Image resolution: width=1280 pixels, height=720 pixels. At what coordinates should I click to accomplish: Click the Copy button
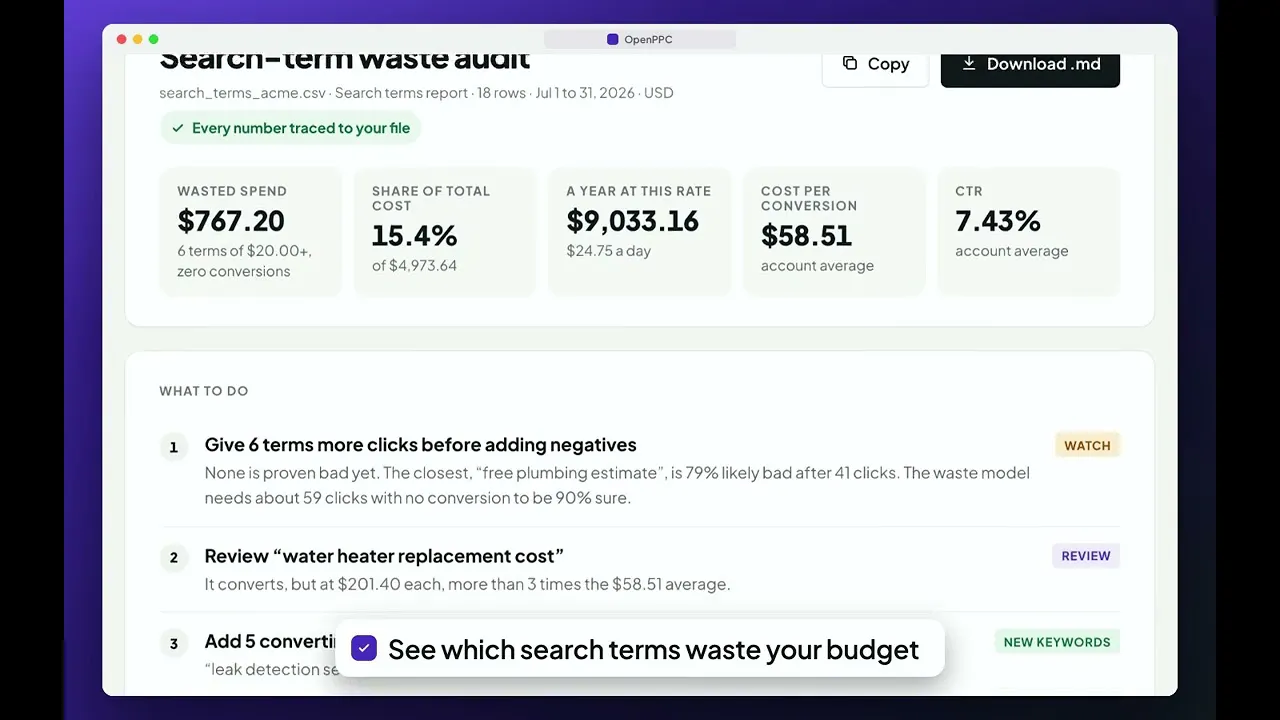point(875,64)
